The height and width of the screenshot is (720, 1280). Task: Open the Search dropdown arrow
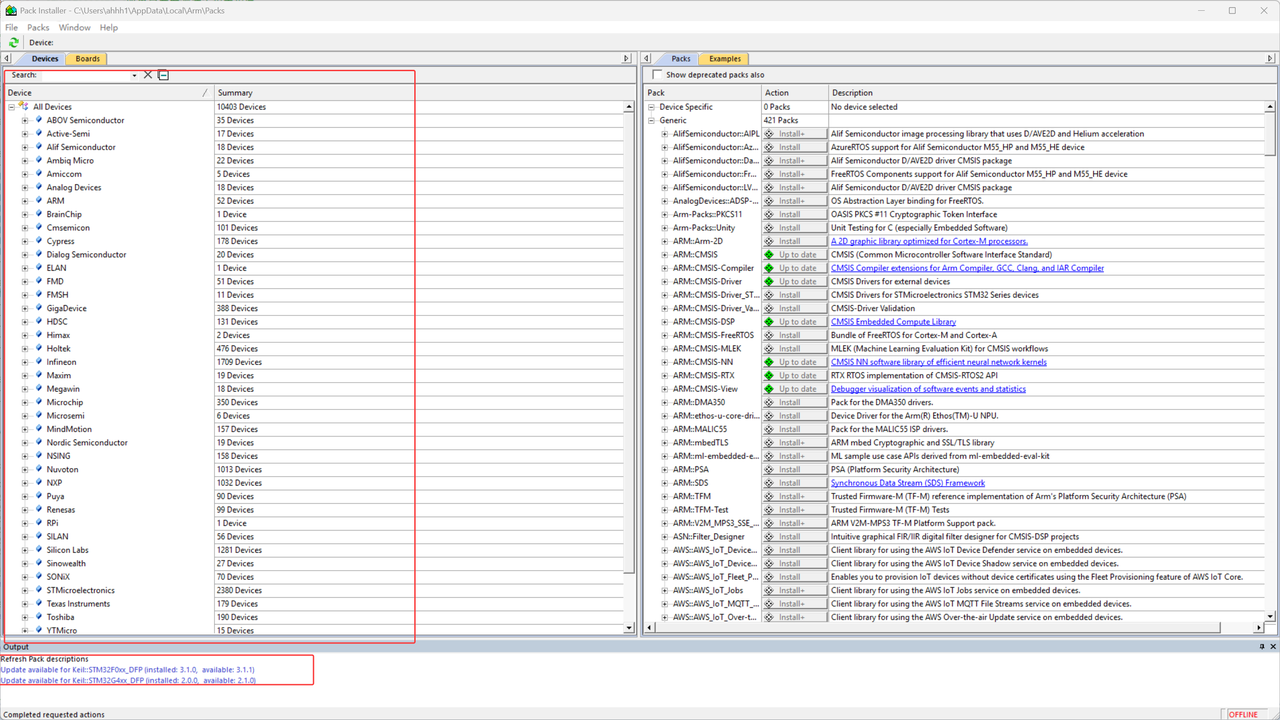[x=134, y=75]
